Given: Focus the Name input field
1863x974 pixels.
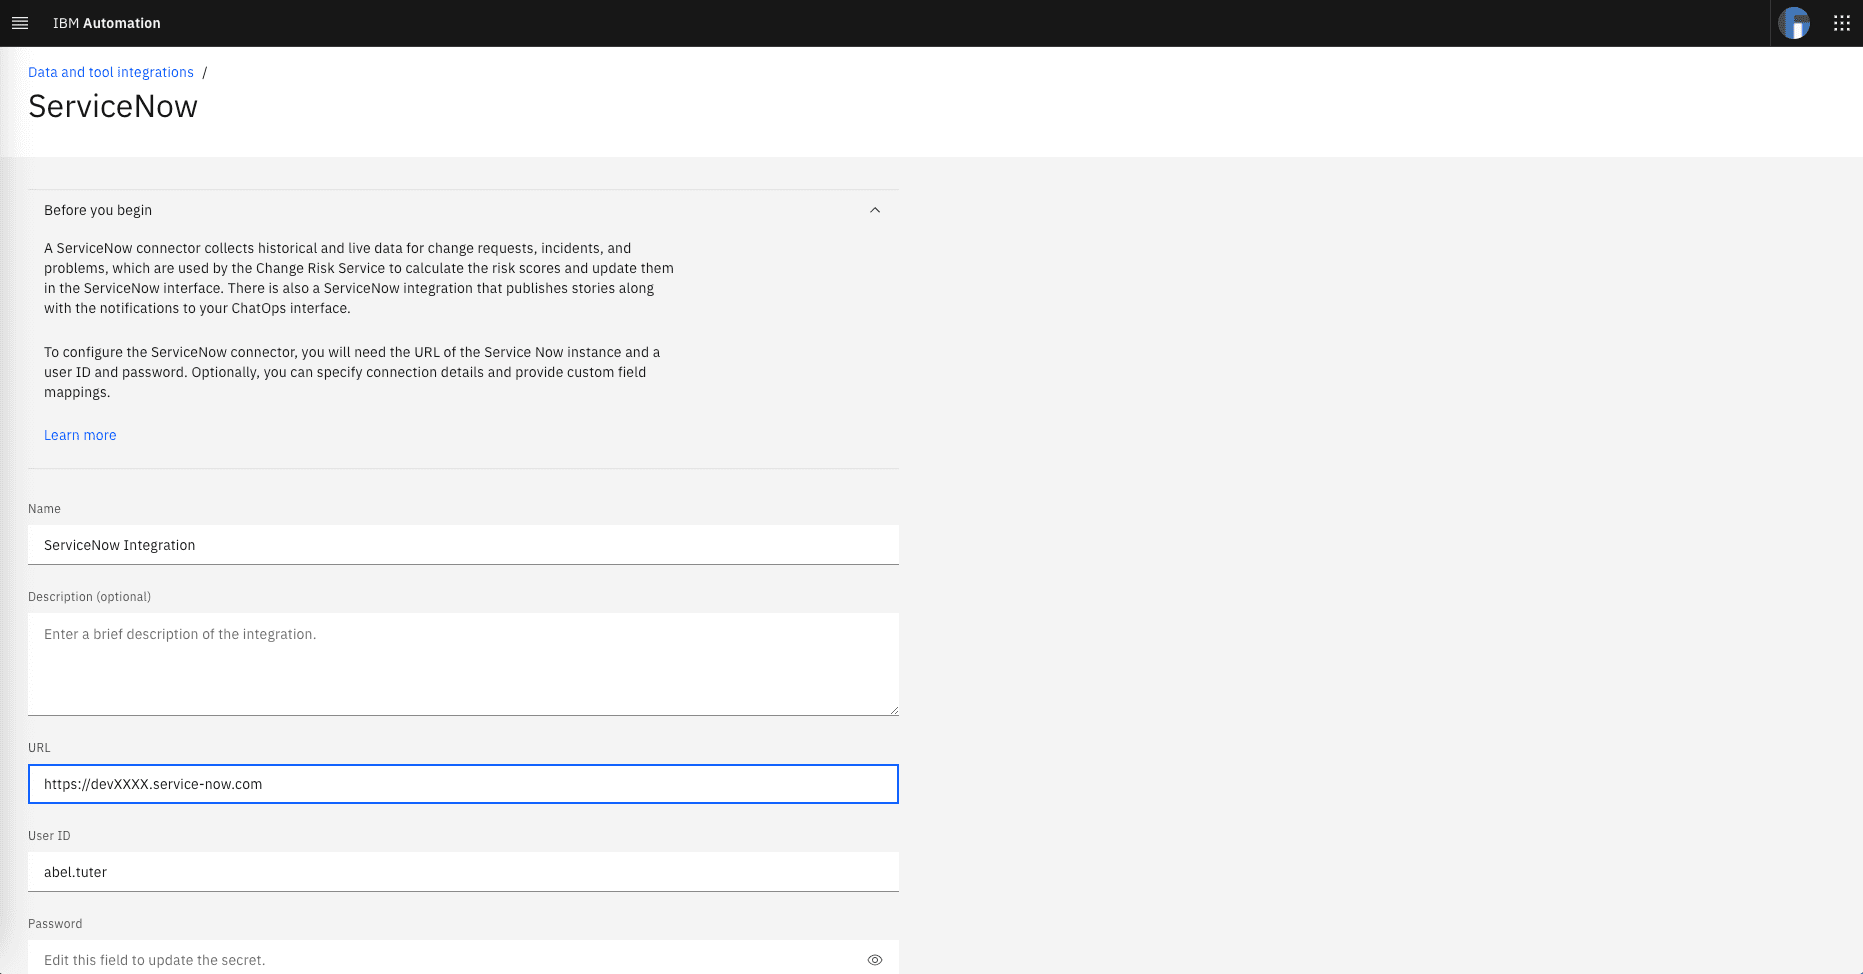Looking at the screenshot, I should (463, 545).
